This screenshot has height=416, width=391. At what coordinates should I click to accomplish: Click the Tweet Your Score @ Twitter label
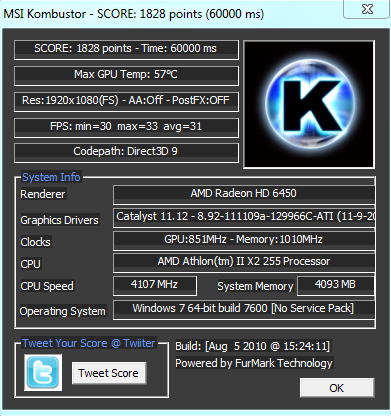coord(89,343)
